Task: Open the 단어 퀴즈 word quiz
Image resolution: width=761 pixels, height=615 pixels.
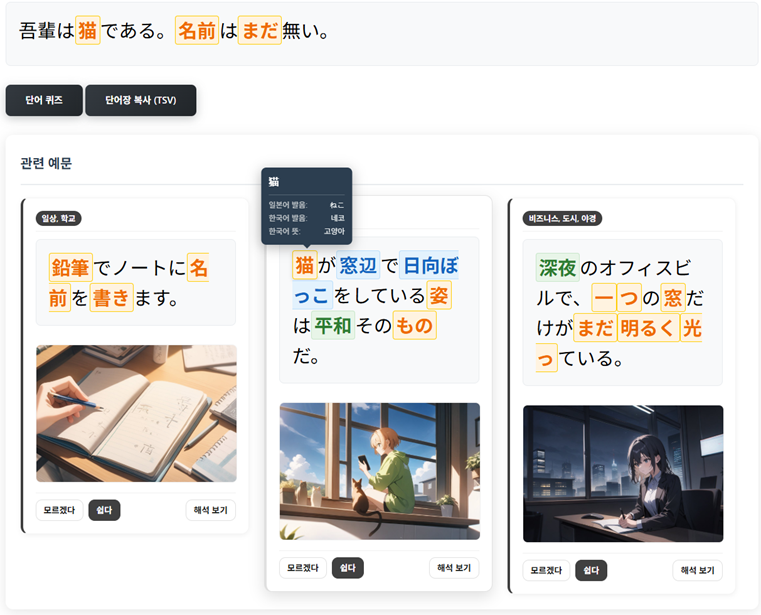Action: [43, 100]
